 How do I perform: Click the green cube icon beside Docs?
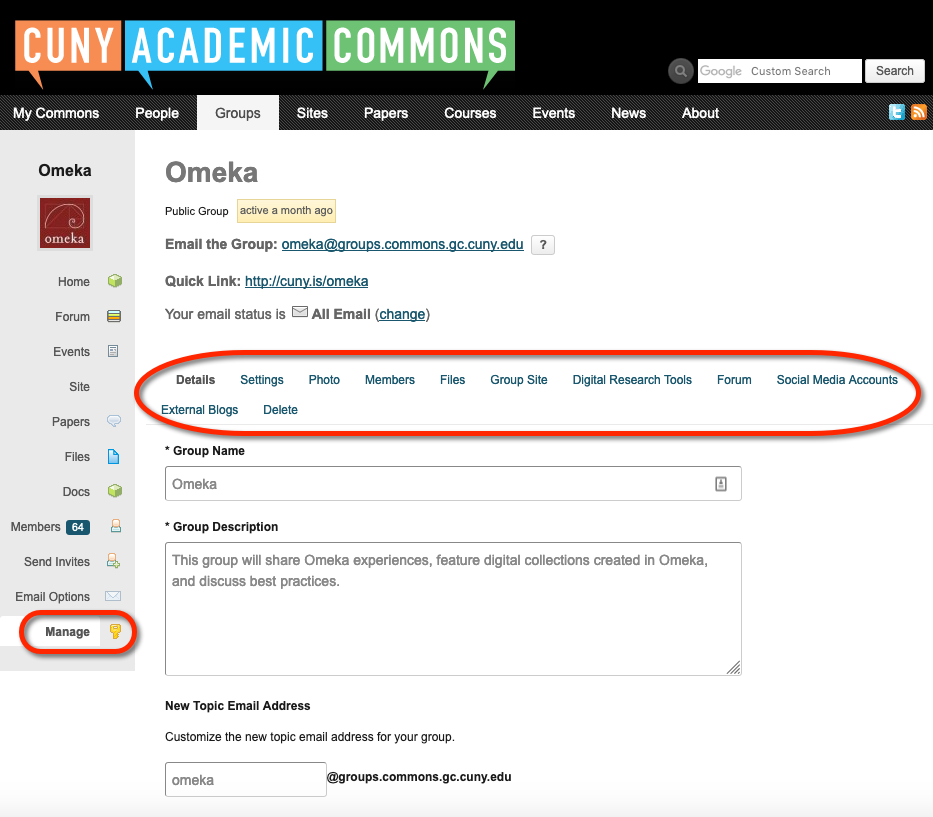(115, 491)
